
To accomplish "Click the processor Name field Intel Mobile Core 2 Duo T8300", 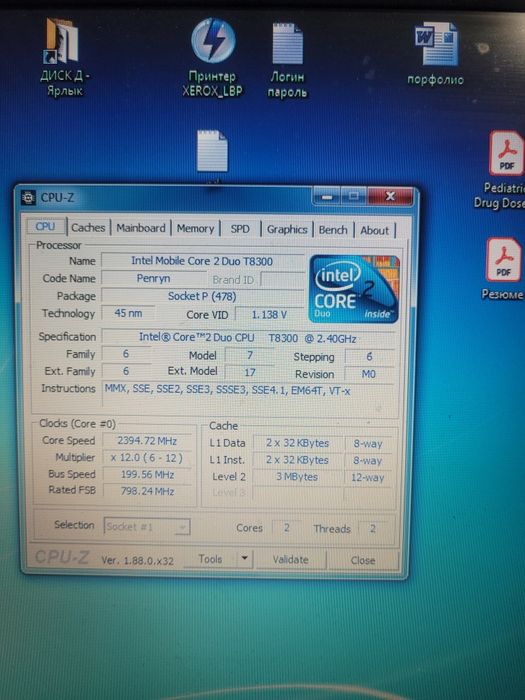I will [202, 261].
